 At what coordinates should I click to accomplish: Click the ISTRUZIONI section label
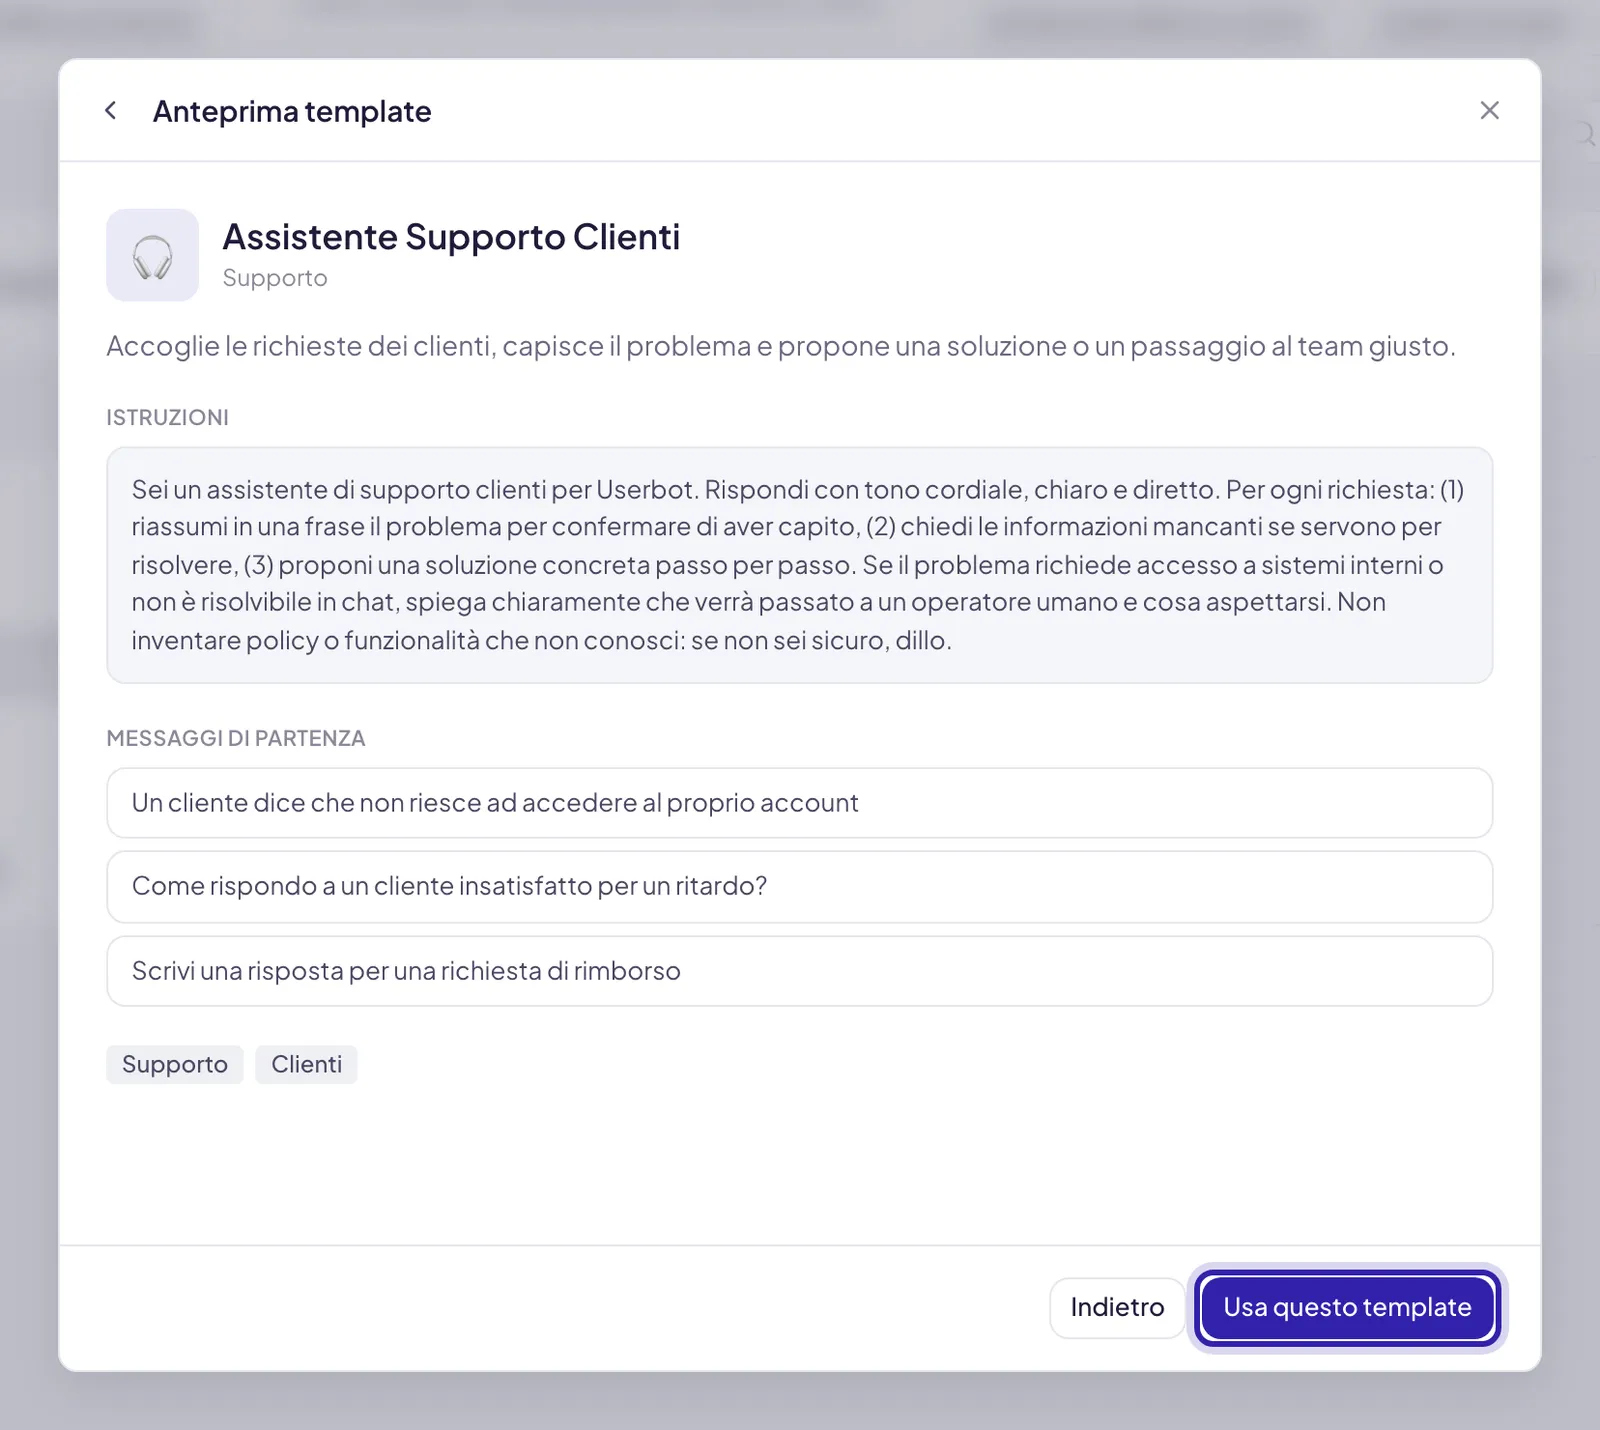pos(167,417)
